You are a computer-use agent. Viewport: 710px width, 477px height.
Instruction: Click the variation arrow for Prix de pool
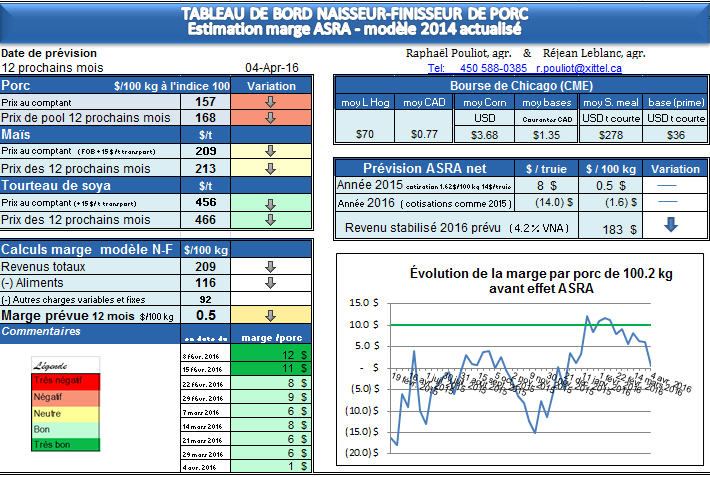pyautogui.click(x=269, y=117)
